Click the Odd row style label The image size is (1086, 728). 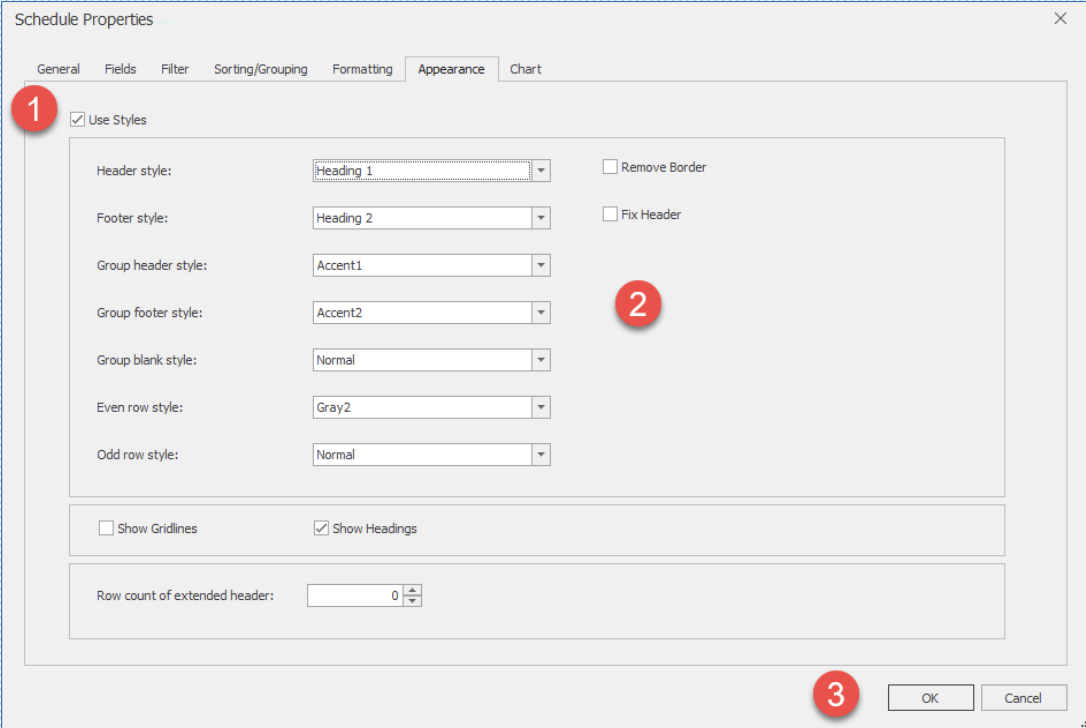coord(137,455)
